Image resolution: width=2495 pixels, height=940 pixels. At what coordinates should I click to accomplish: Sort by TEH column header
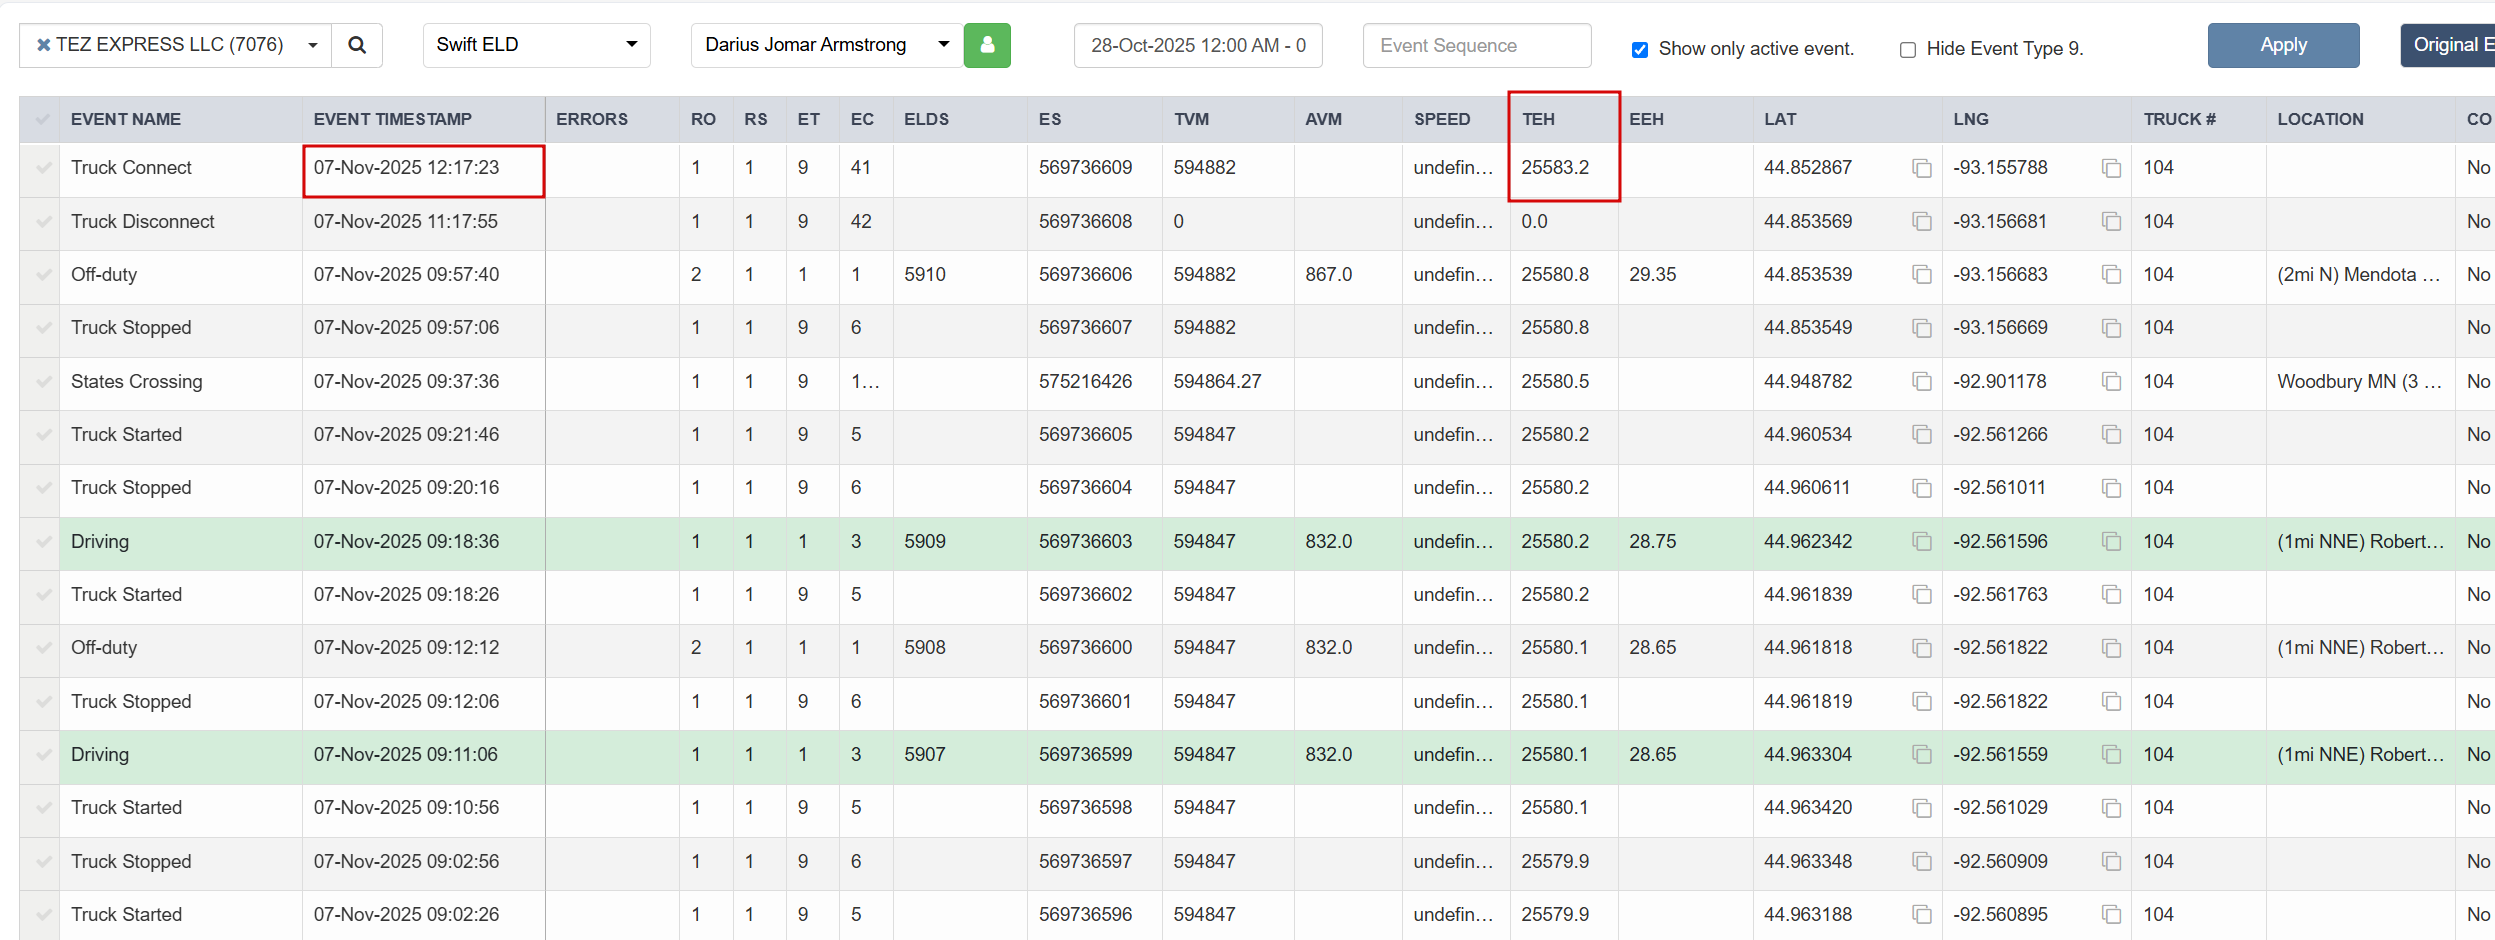pos(1538,119)
